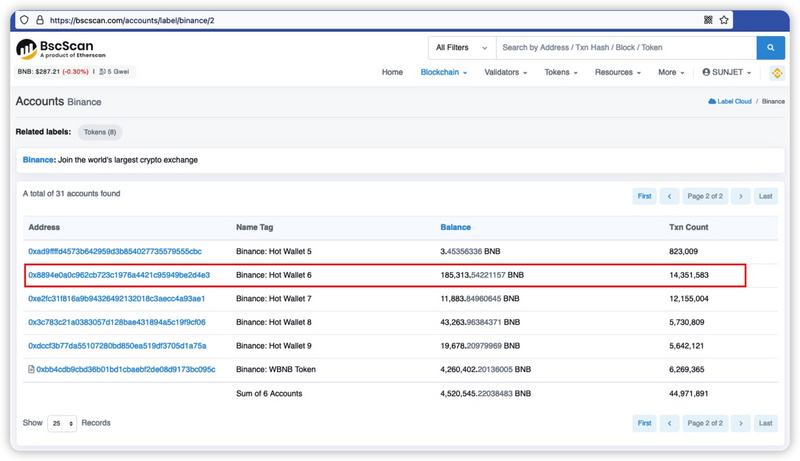The width and height of the screenshot is (800, 461).
Task: Open the All Filters dropdown
Action: point(462,47)
